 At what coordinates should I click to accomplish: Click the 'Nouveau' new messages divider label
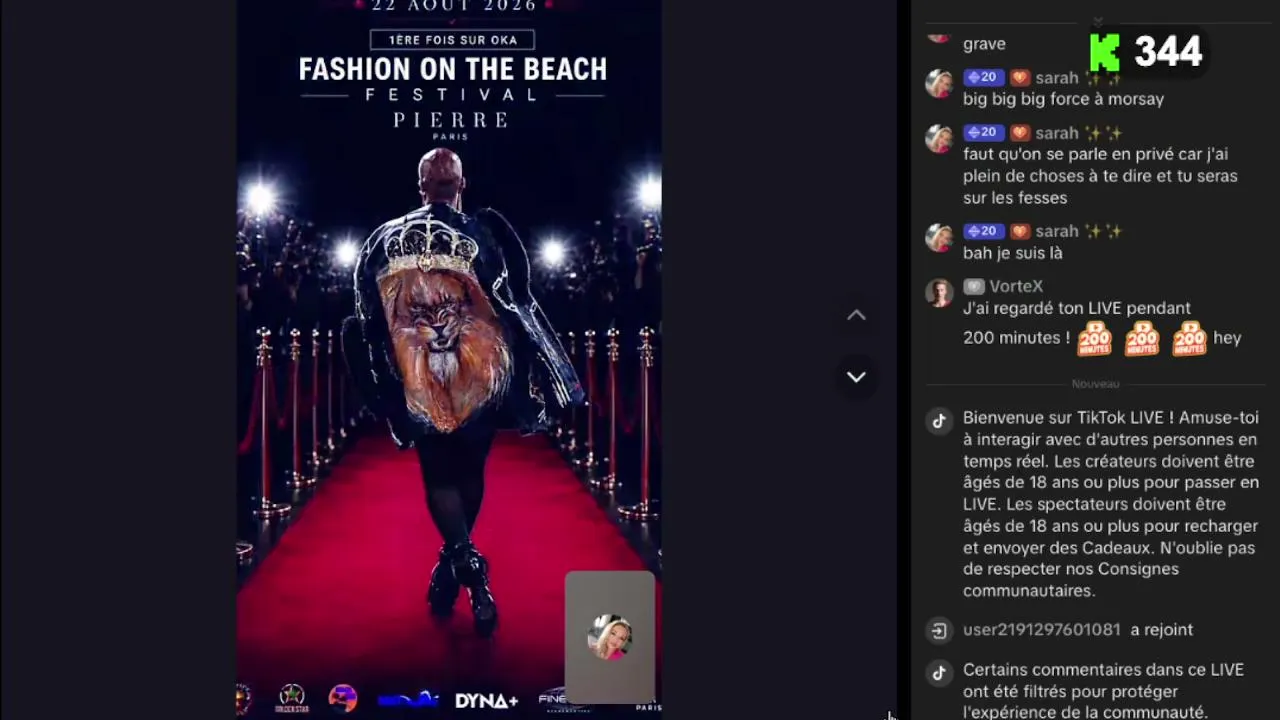[x=1095, y=384]
